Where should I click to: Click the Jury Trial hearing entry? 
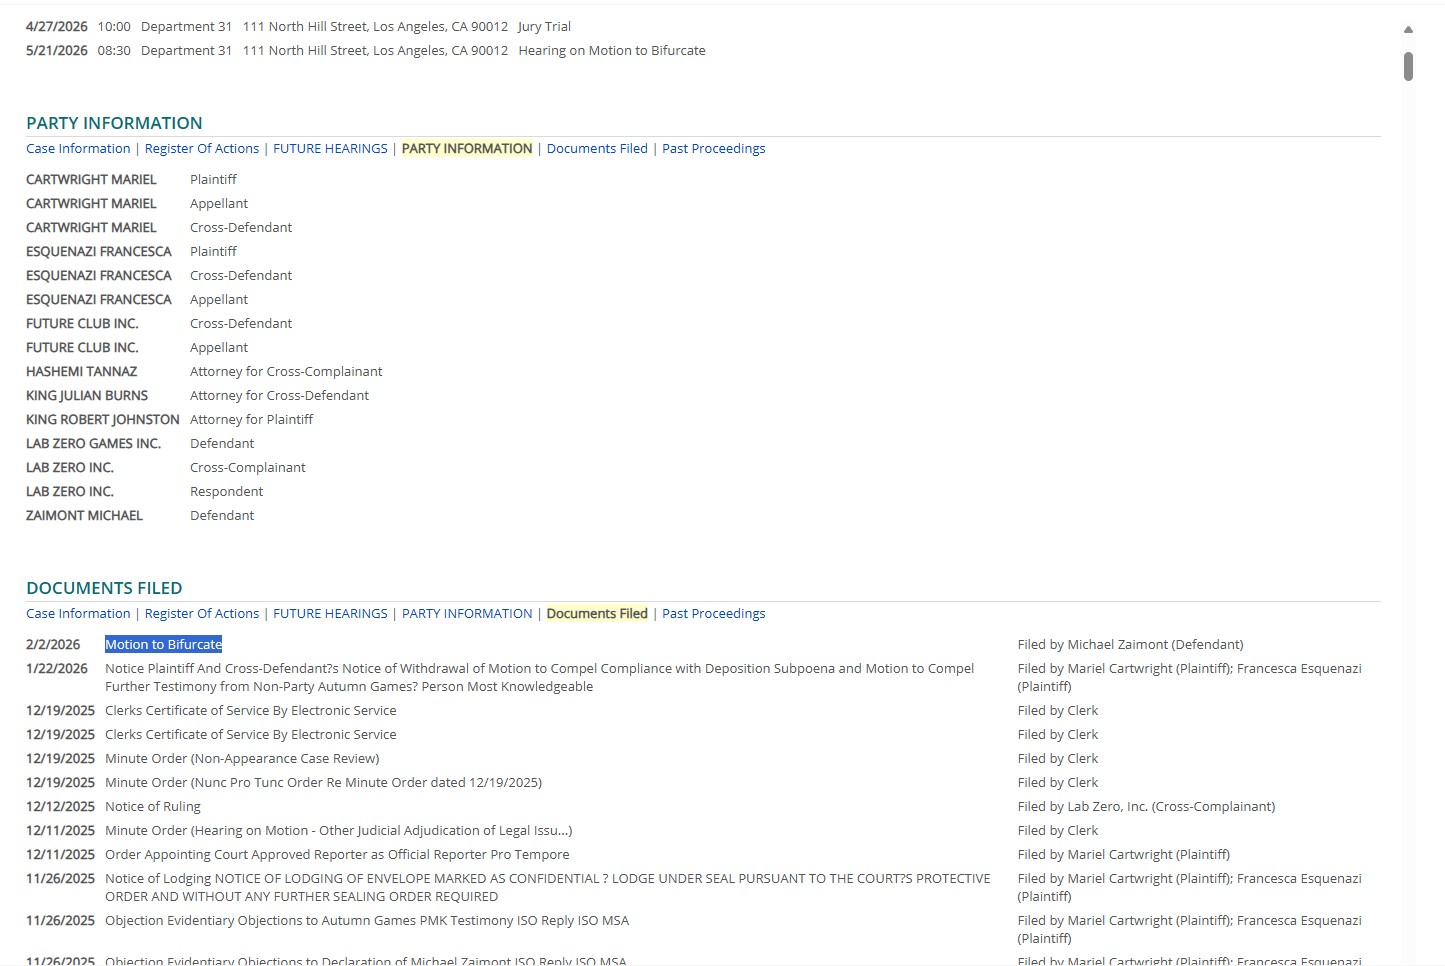point(544,27)
